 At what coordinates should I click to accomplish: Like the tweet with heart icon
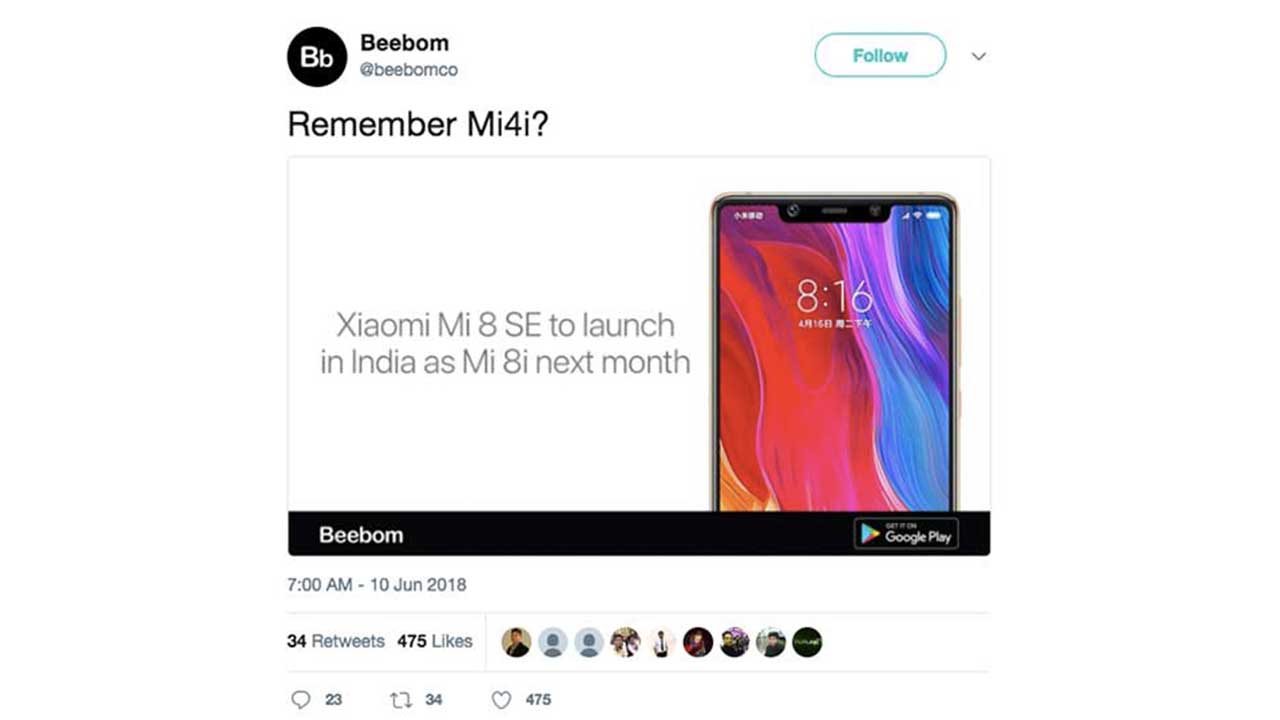click(502, 699)
